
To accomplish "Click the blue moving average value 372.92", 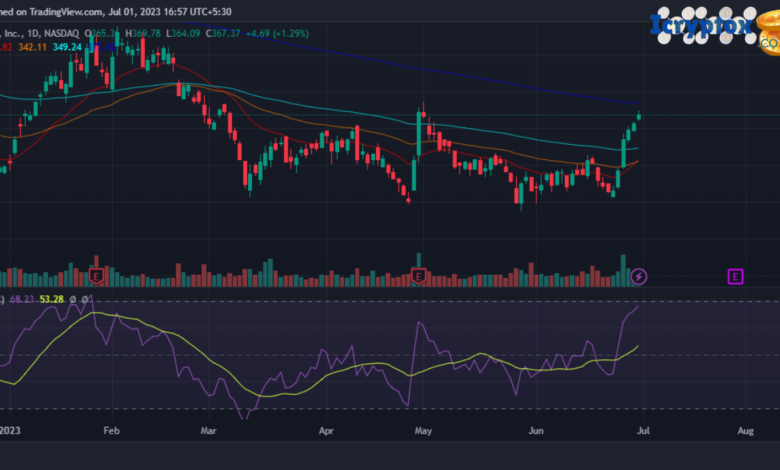I will pyautogui.click(x=101, y=47).
